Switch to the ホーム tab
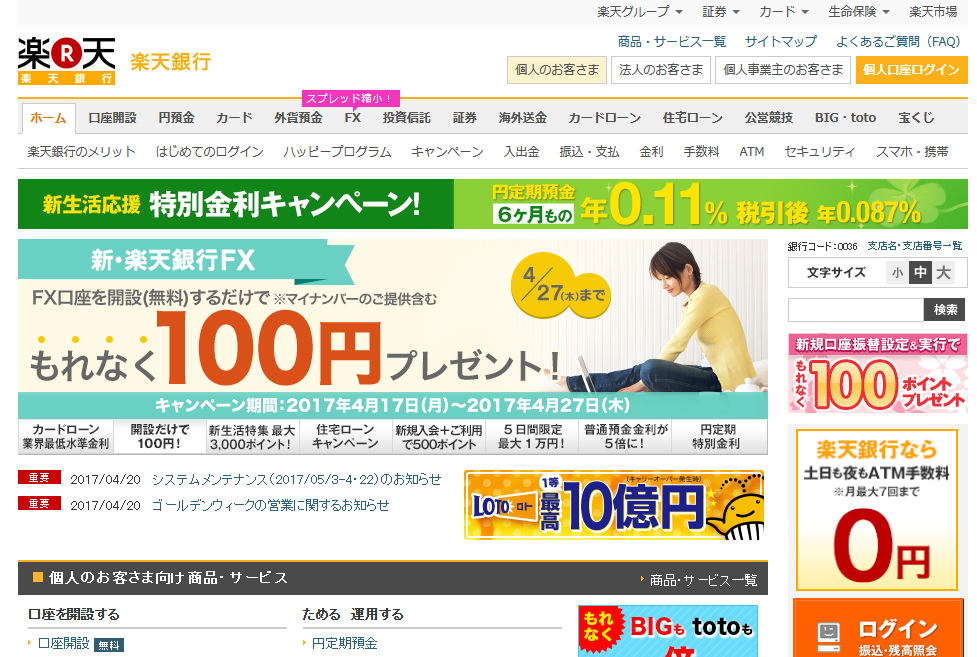Viewport: 977px width, 657px height. pyautogui.click(x=49, y=118)
